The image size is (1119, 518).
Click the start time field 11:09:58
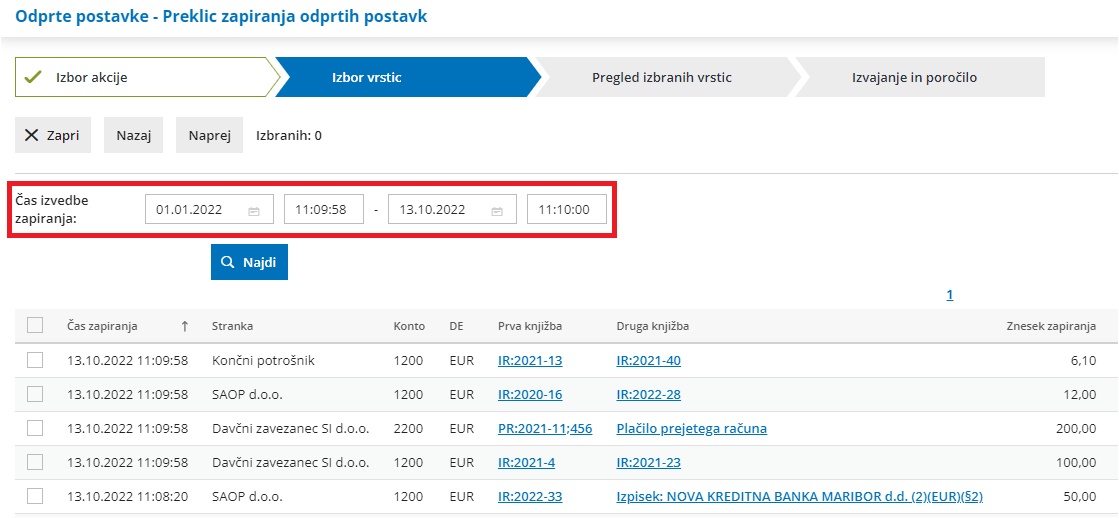pyautogui.click(x=324, y=210)
